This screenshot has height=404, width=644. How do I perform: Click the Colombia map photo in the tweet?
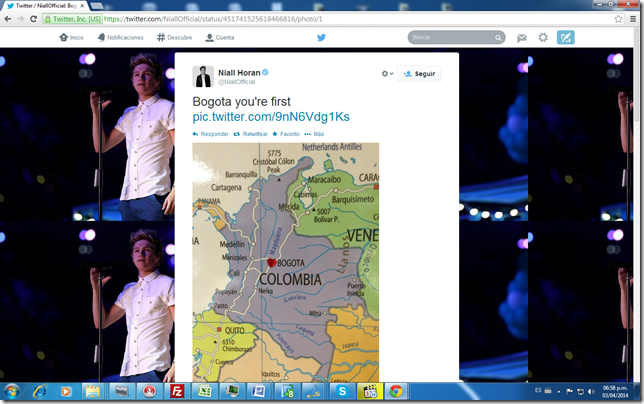pos(285,262)
